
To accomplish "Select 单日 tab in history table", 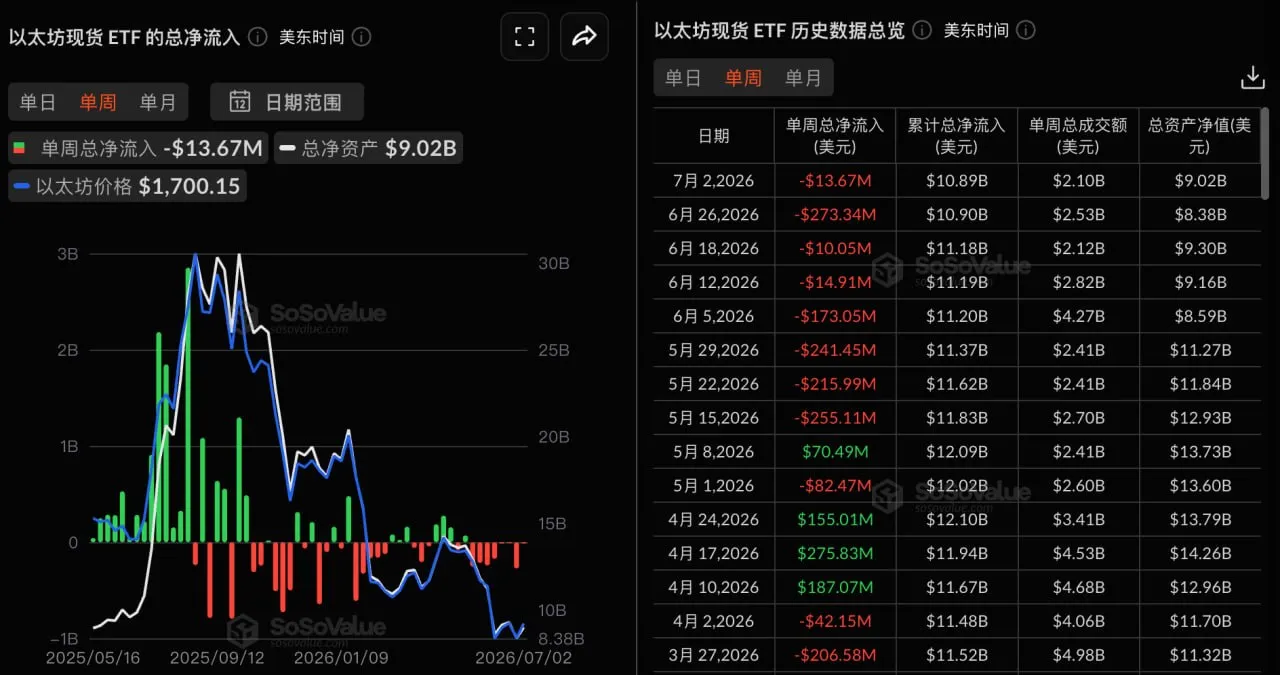I will pyautogui.click(x=684, y=78).
